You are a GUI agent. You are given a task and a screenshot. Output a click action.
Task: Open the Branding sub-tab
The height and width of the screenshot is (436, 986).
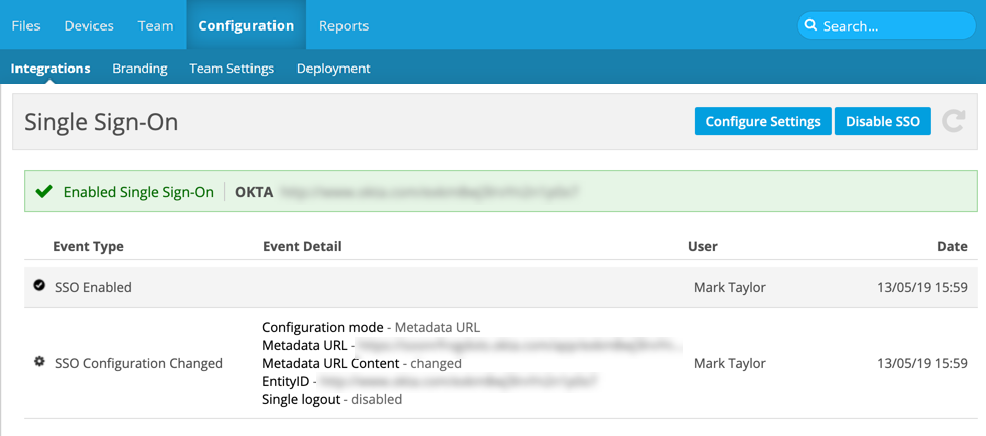pos(140,69)
